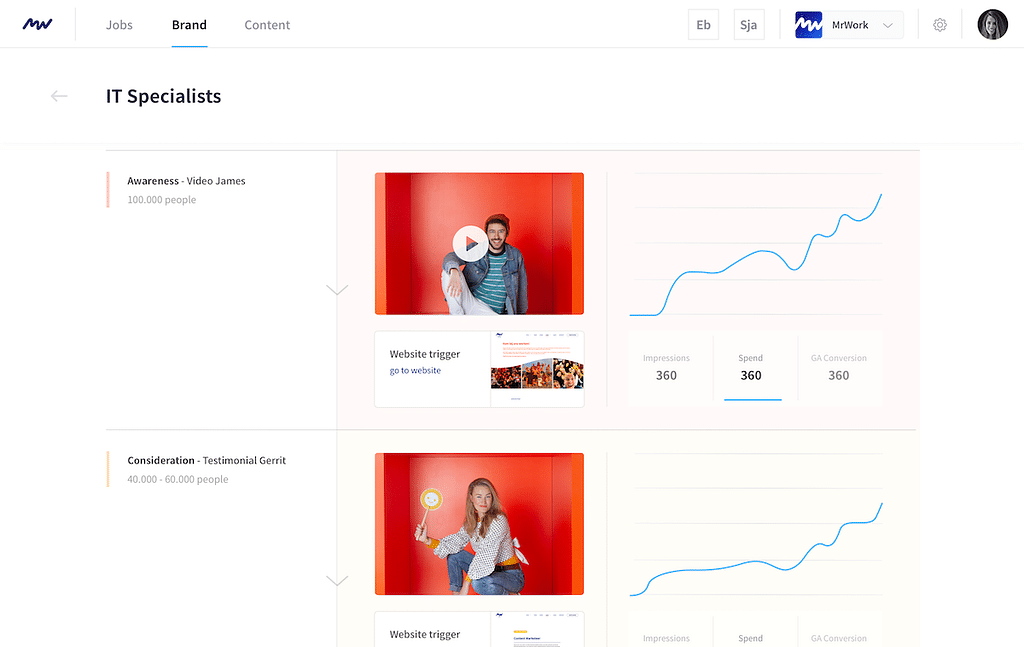
Task: Select the Spend metric in Awareness
Action: coord(751,367)
